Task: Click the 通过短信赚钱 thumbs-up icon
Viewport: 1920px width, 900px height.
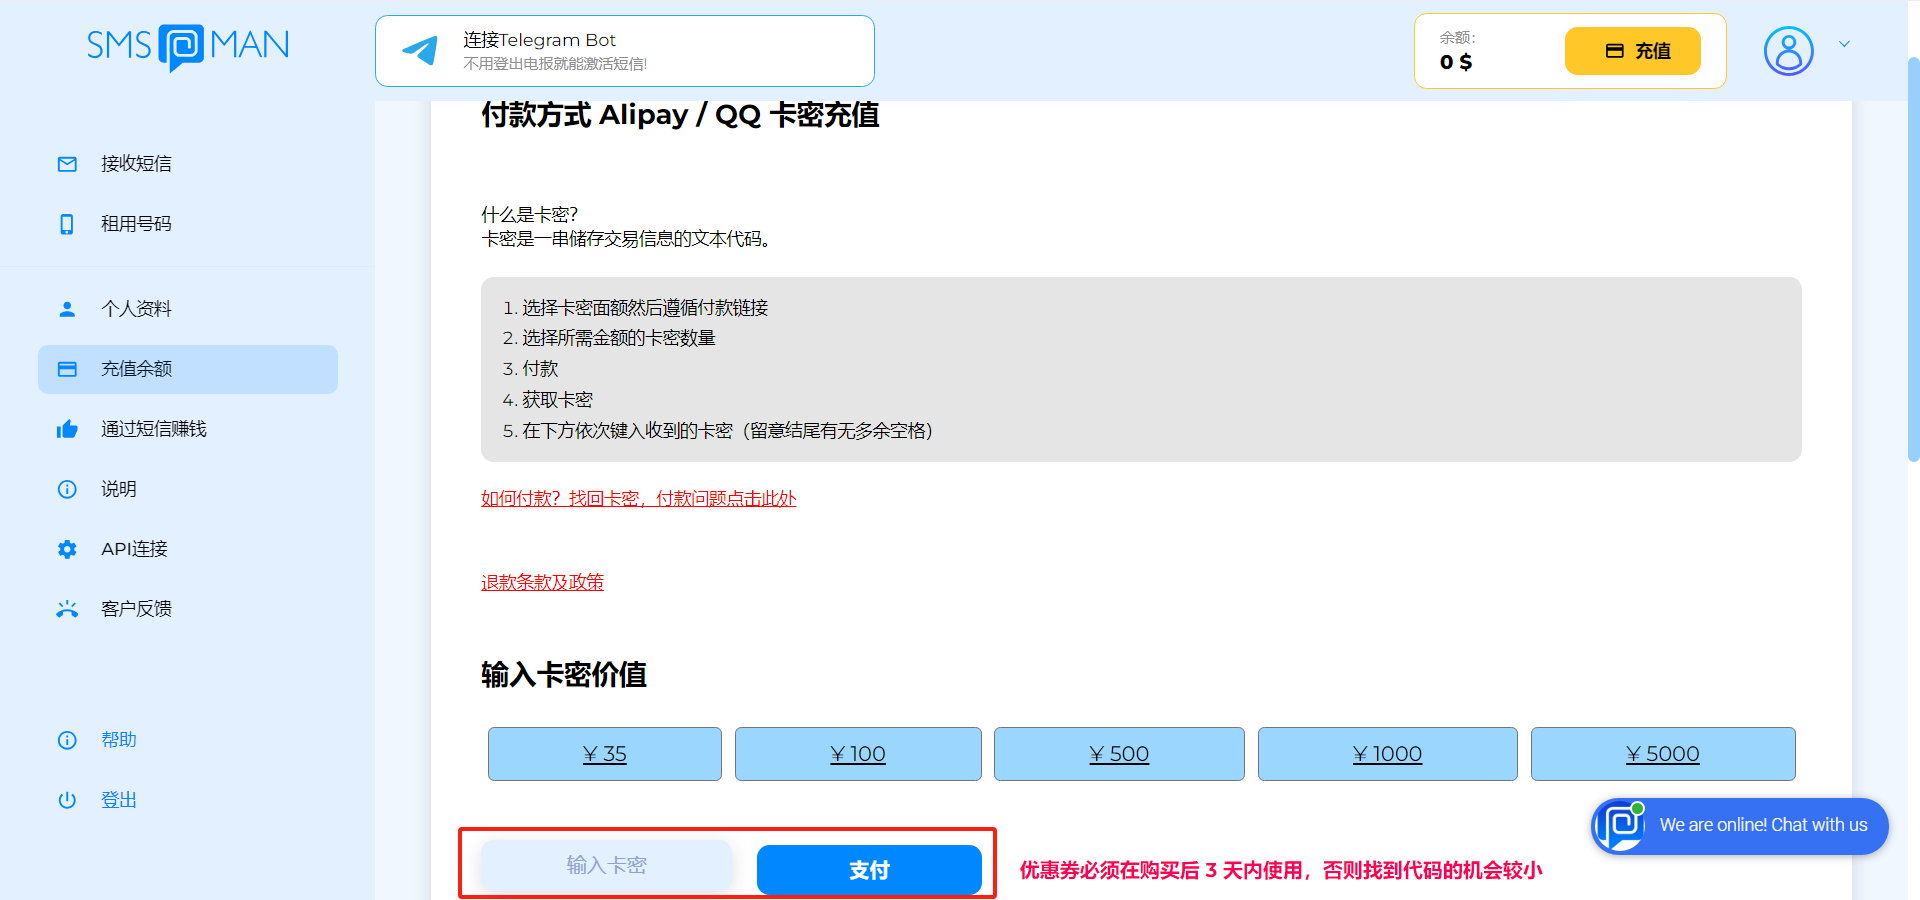Action: tap(66, 429)
